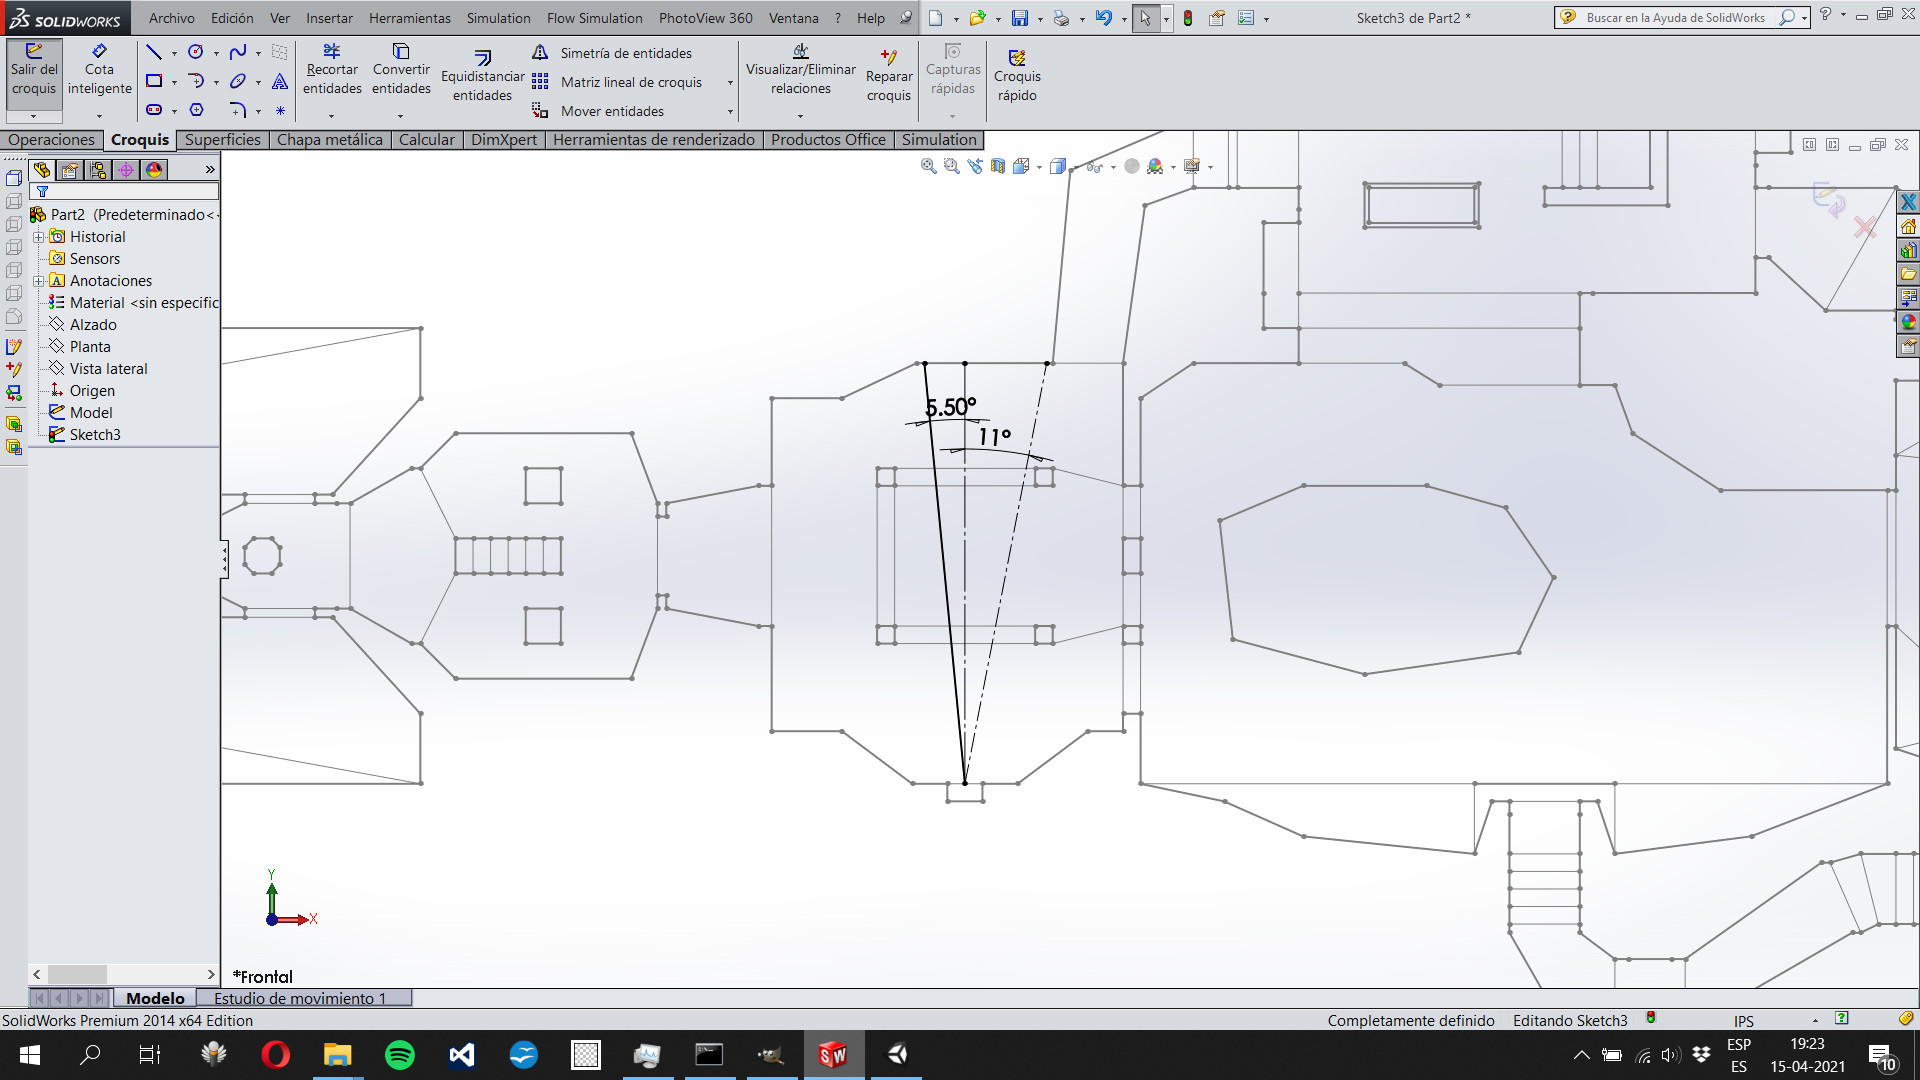1920x1080 pixels.
Task: Open ConfigurationManager tab in left panel
Action: [98, 170]
